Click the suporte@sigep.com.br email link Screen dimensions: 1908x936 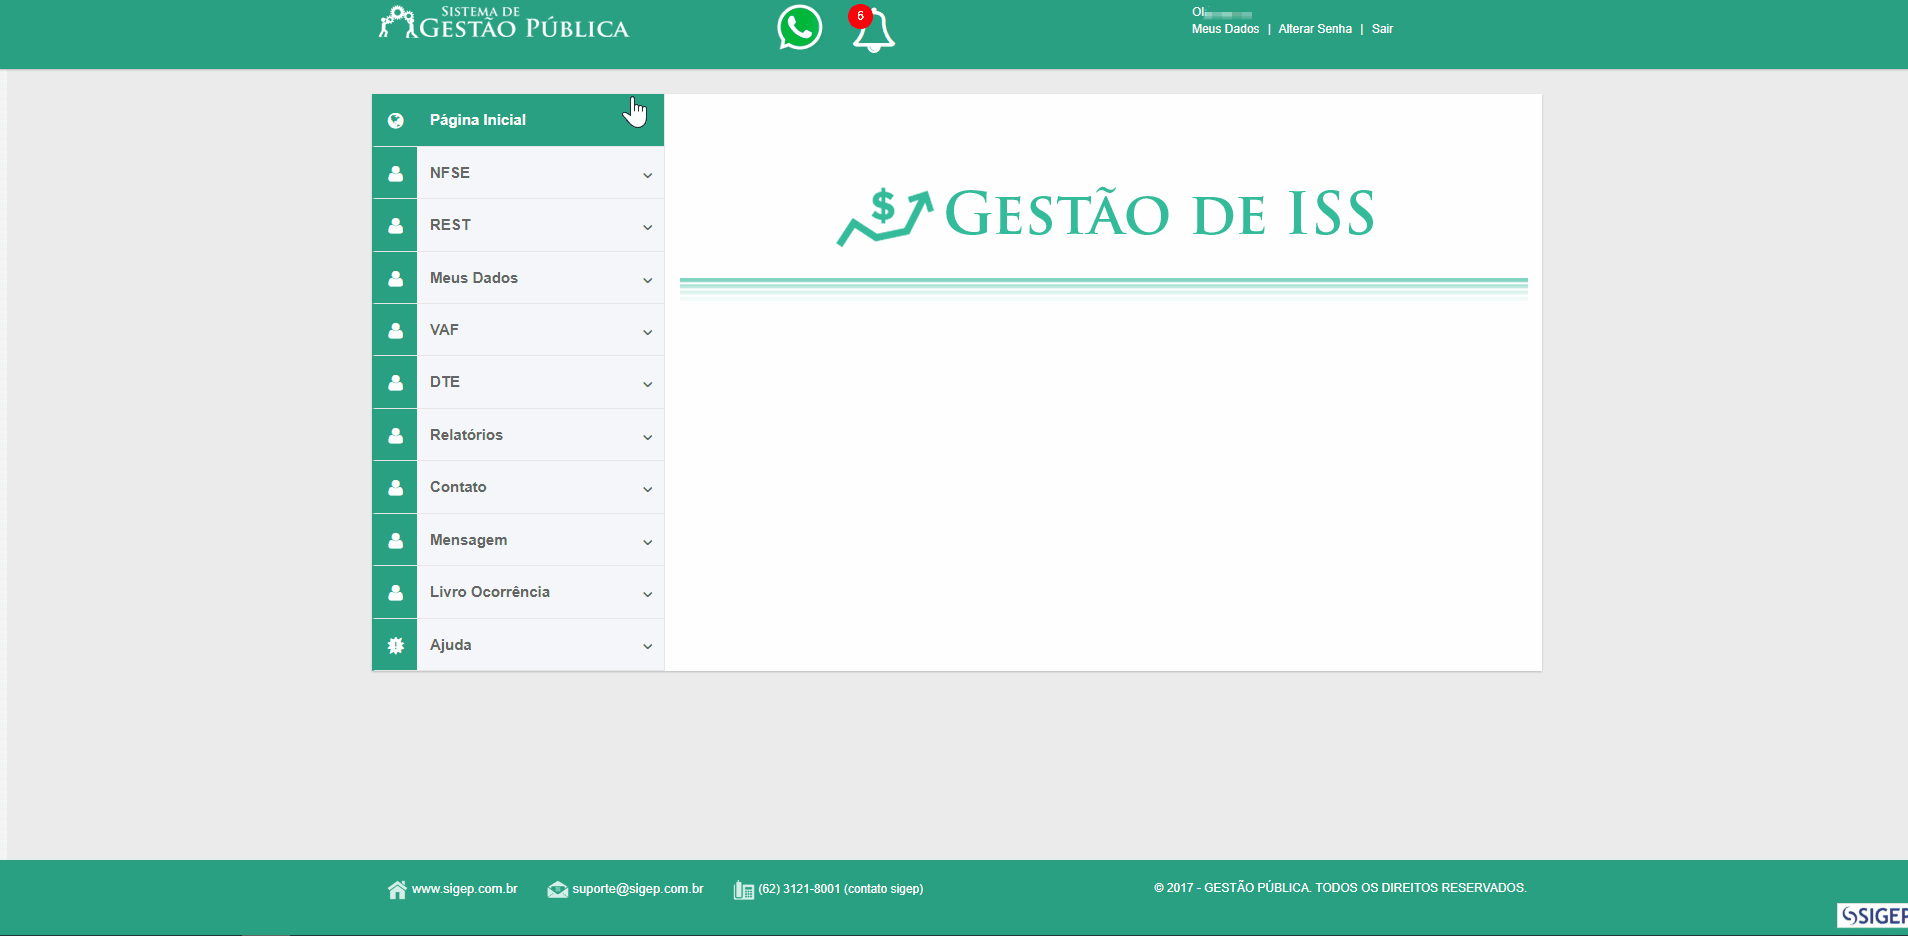point(638,889)
